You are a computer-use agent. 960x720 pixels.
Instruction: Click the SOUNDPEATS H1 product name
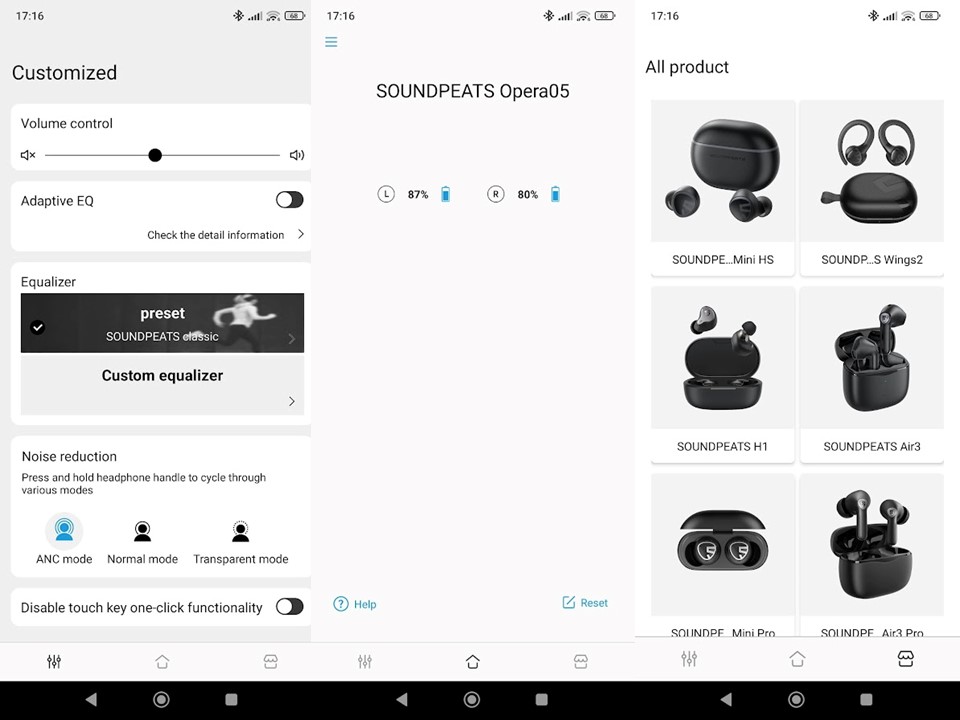click(722, 446)
